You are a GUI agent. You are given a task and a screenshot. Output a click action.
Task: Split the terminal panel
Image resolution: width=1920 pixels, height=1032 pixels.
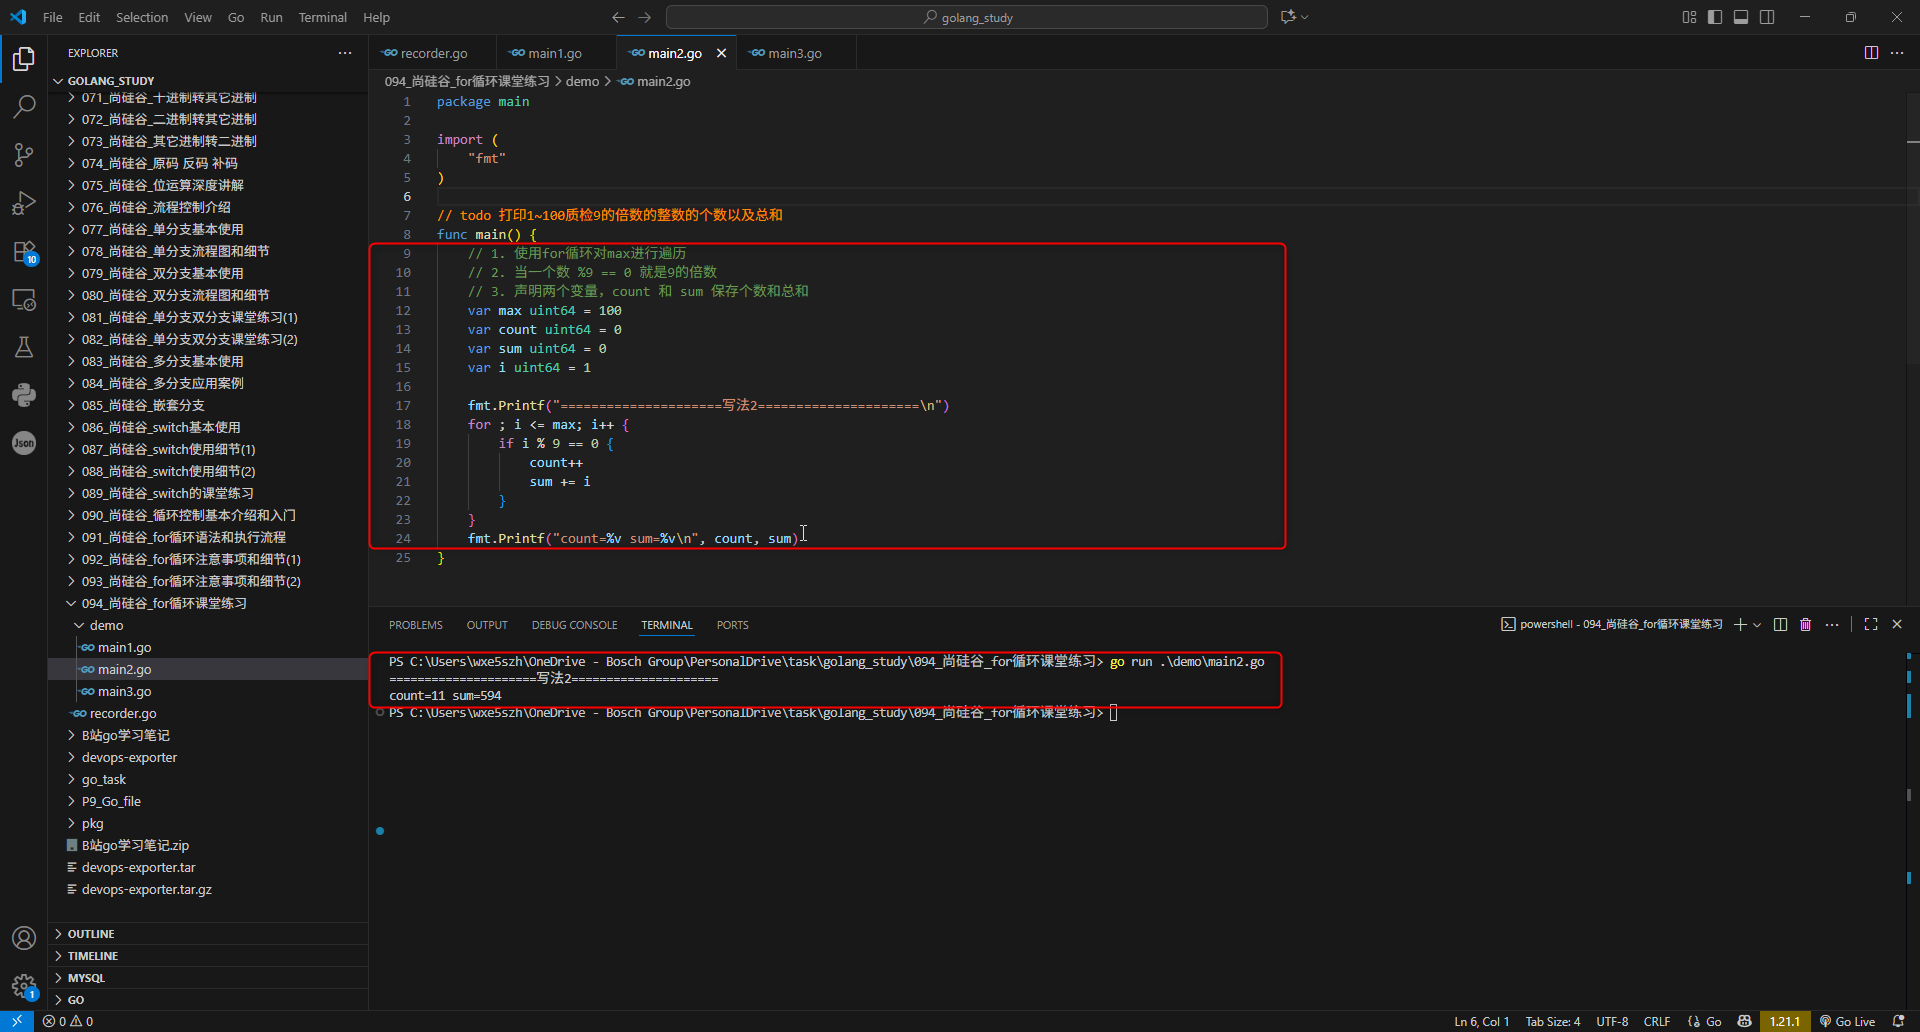pos(1780,624)
